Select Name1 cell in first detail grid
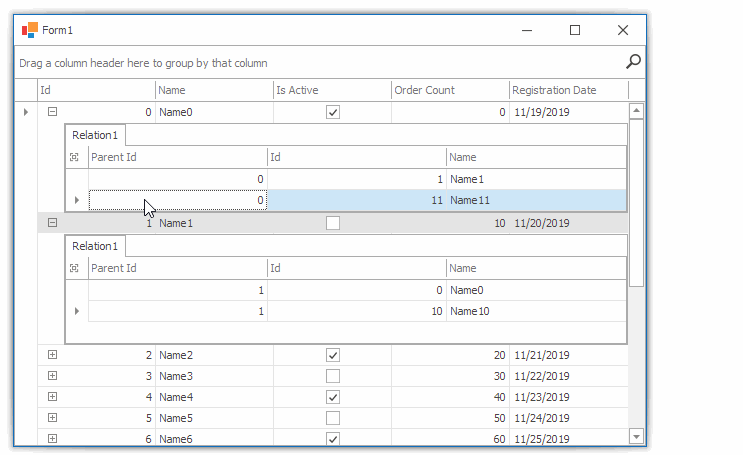Screen dimensions: 743x455 pyautogui.click(x=536, y=179)
